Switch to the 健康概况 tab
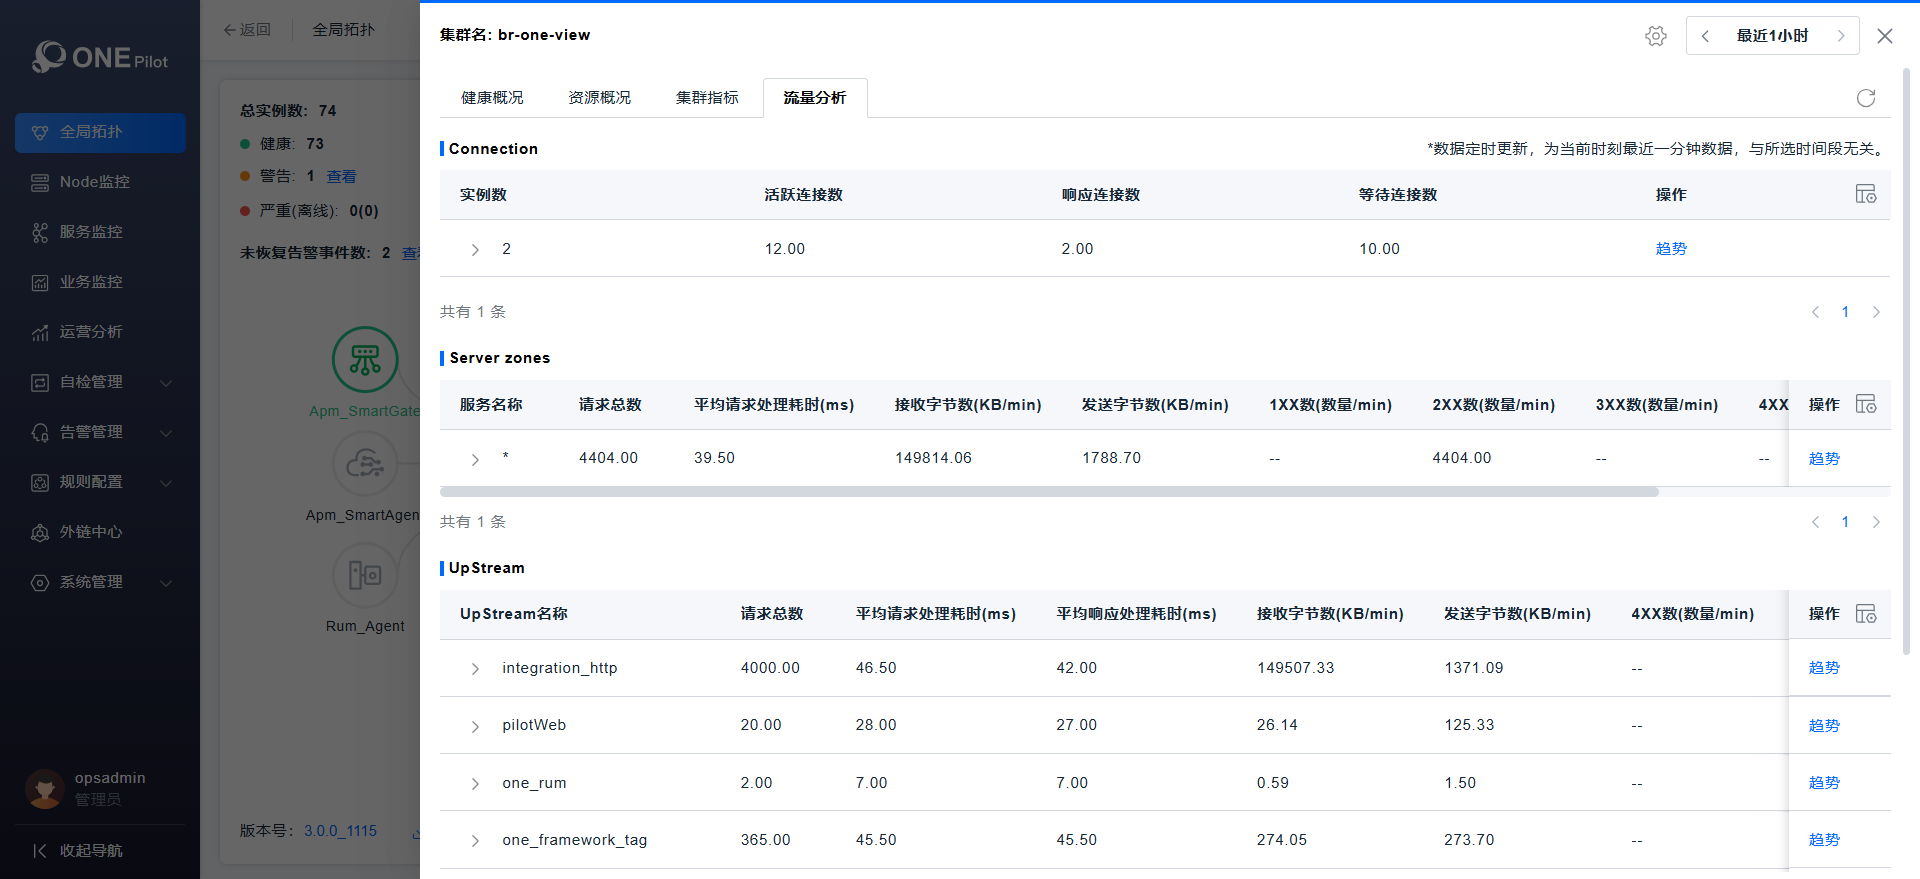The height and width of the screenshot is (879, 1920). coord(492,98)
